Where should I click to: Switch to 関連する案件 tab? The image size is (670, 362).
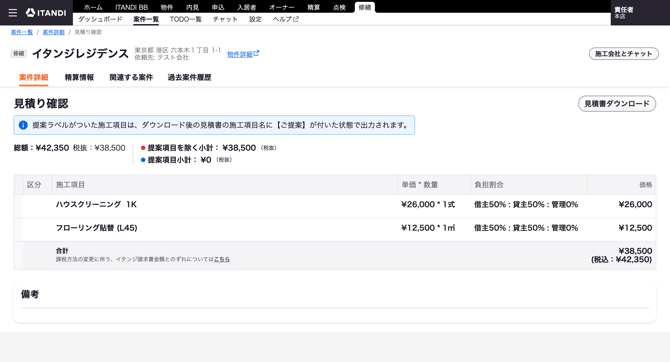click(131, 77)
